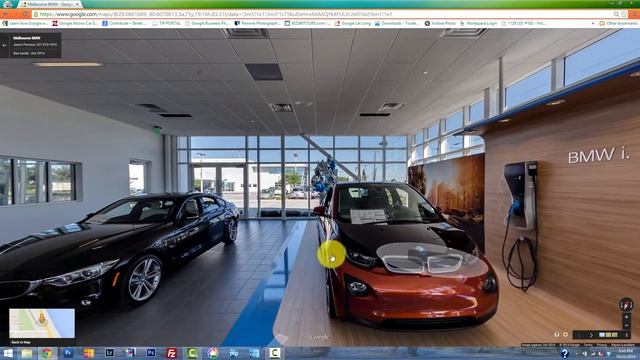Click the Street View compass control
Screen dimensions: 640x360
click(x=626, y=304)
